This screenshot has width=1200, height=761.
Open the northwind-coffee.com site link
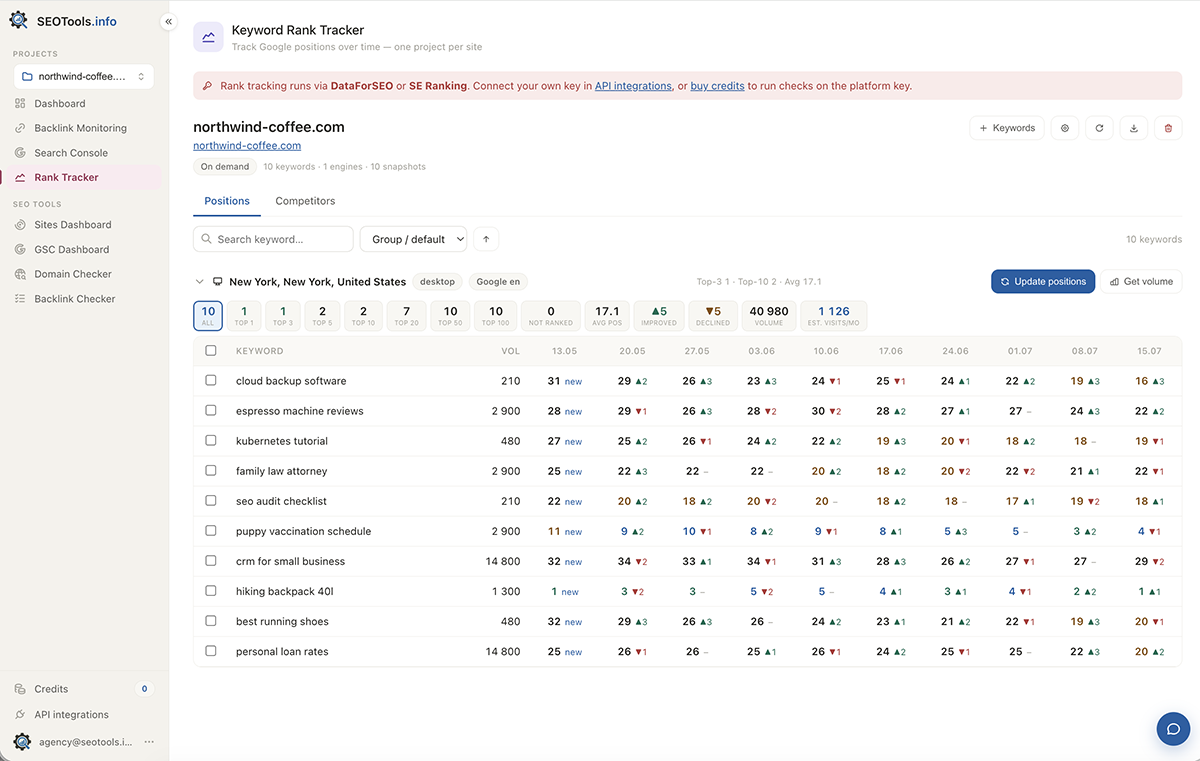pyautogui.click(x=247, y=146)
